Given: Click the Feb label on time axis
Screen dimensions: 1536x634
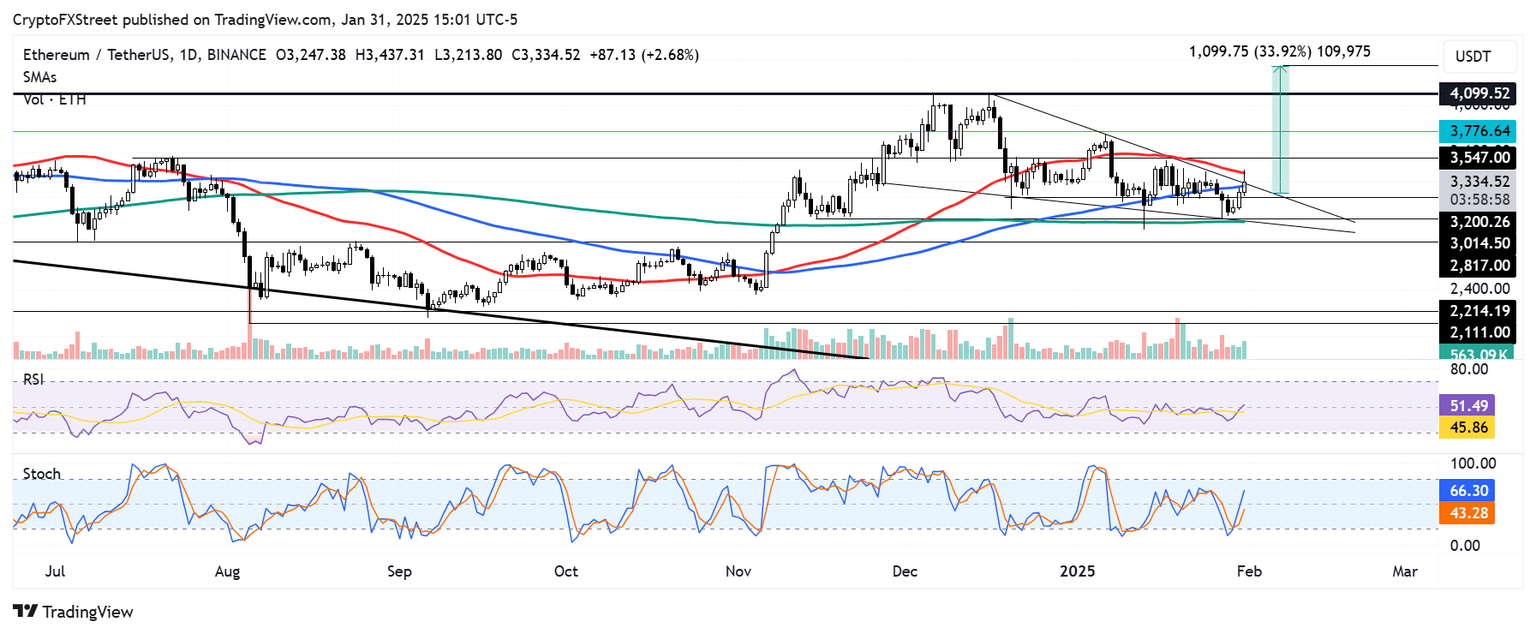Looking at the screenshot, I should tap(1250, 572).
